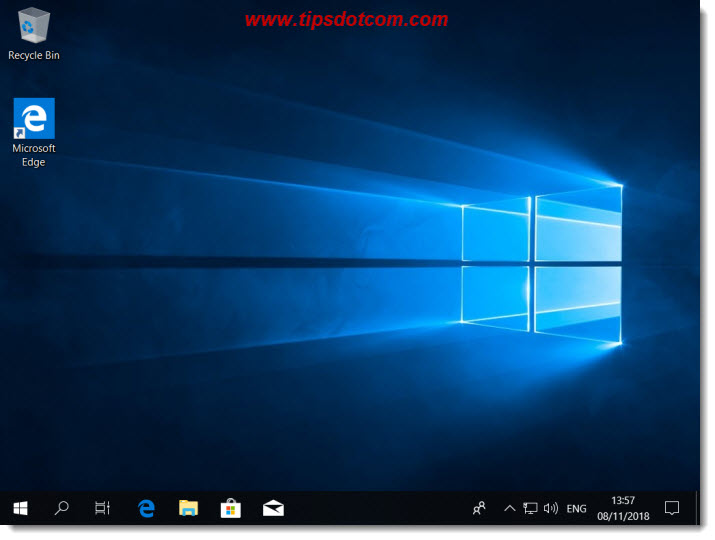This screenshot has height=540, width=715.
Task: Open Microsoft Store from the taskbar
Action: click(x=231, y=508)
